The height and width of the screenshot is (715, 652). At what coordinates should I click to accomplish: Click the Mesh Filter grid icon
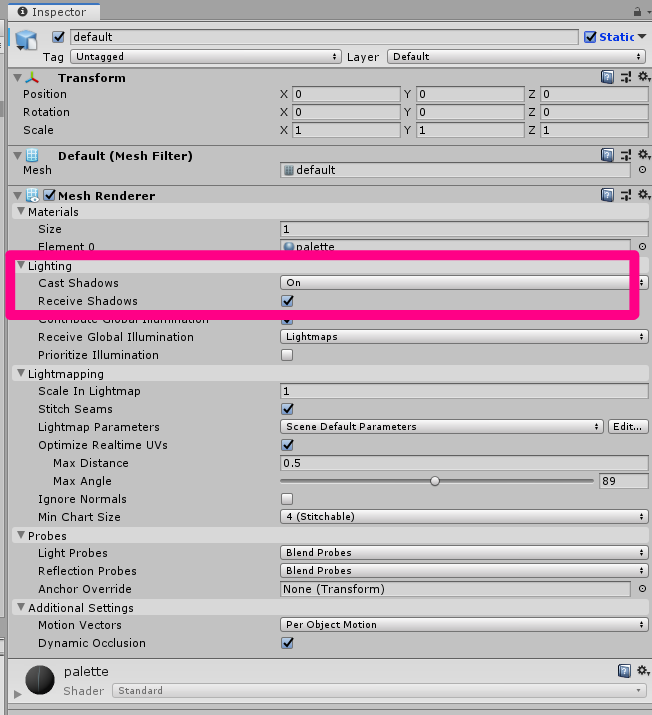tap(32, 155)
